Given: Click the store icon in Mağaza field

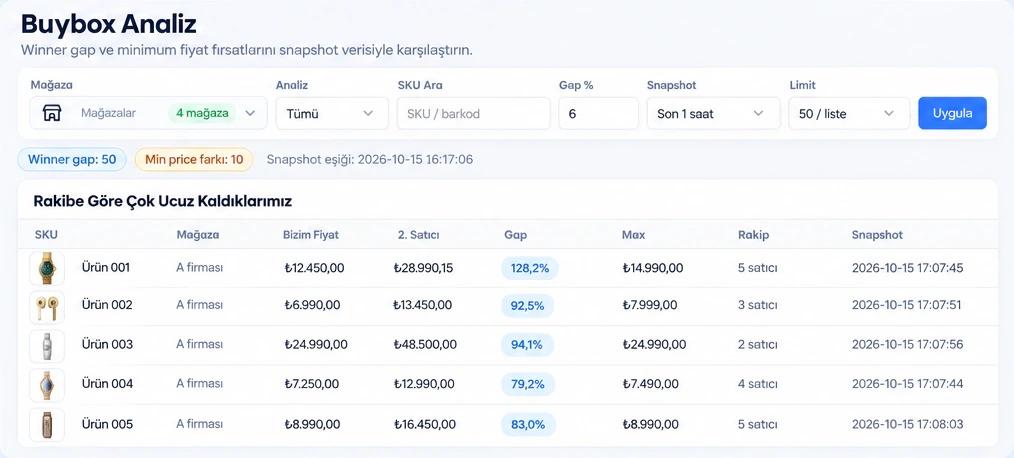Looking at the screenshot, I should [52, 113].
